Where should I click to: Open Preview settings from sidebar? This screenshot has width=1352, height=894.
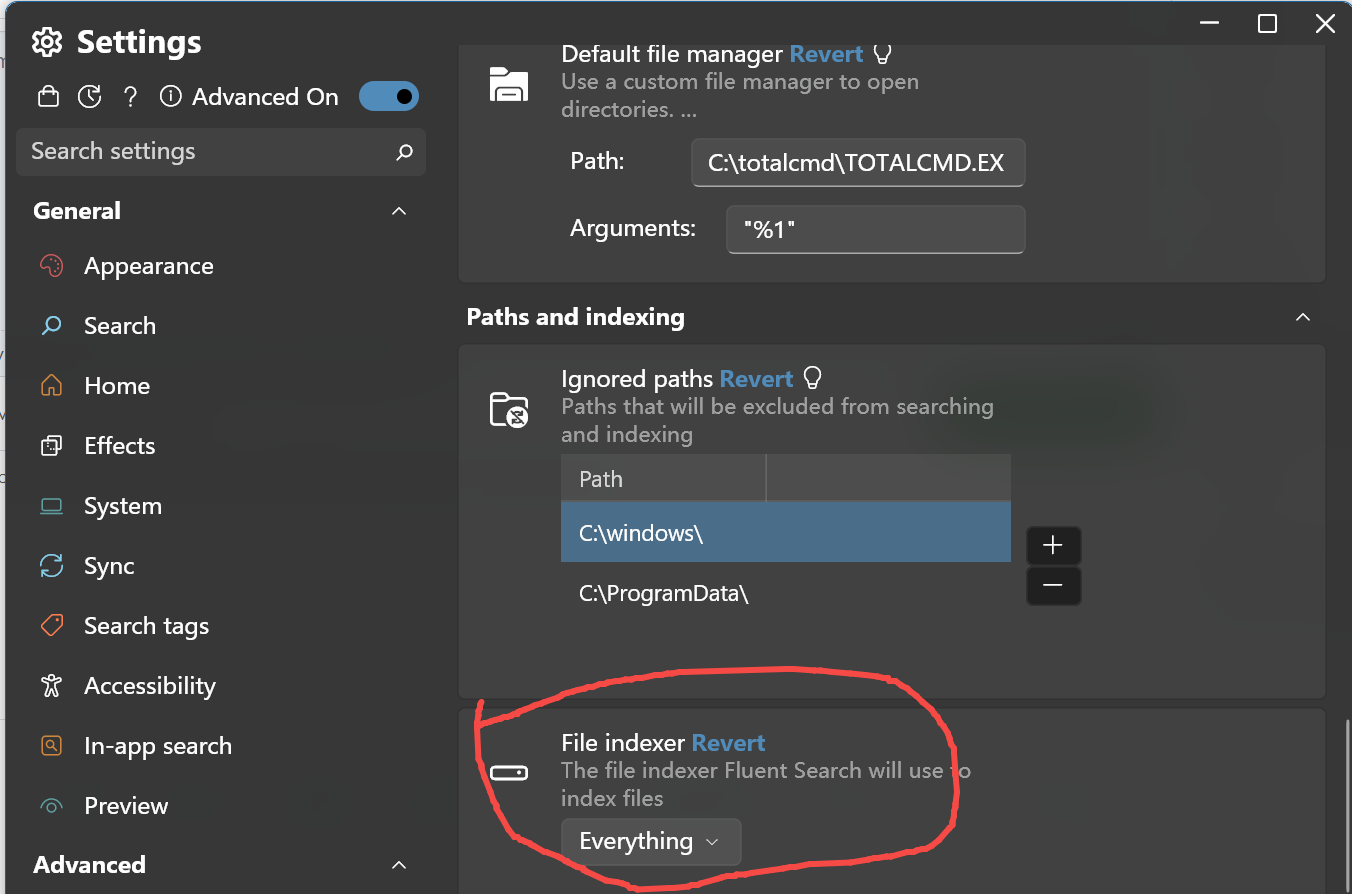coord(51,805)
